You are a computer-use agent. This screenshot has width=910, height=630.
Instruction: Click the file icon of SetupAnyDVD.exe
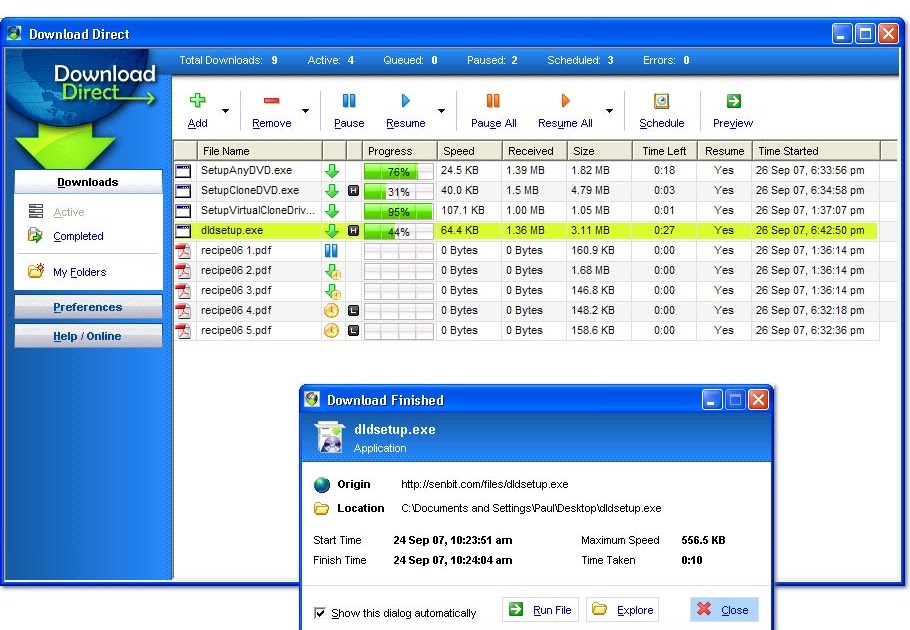[183, 171]
